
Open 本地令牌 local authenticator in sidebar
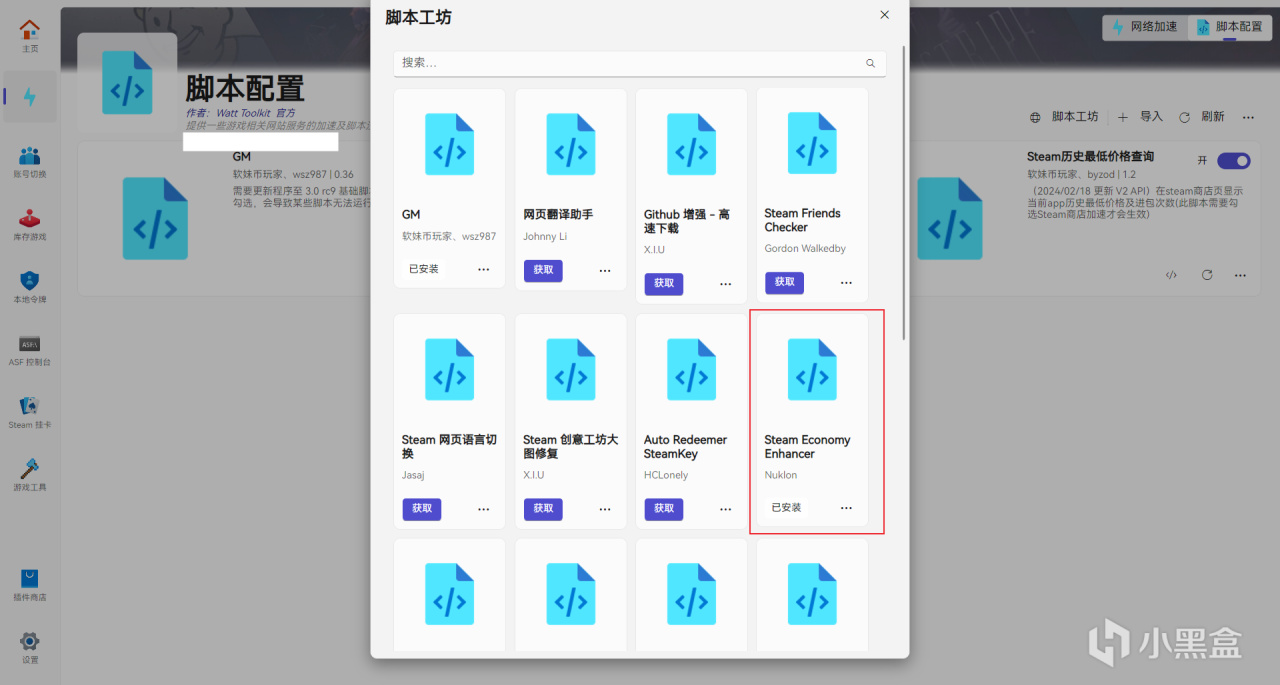pos(30,288)
